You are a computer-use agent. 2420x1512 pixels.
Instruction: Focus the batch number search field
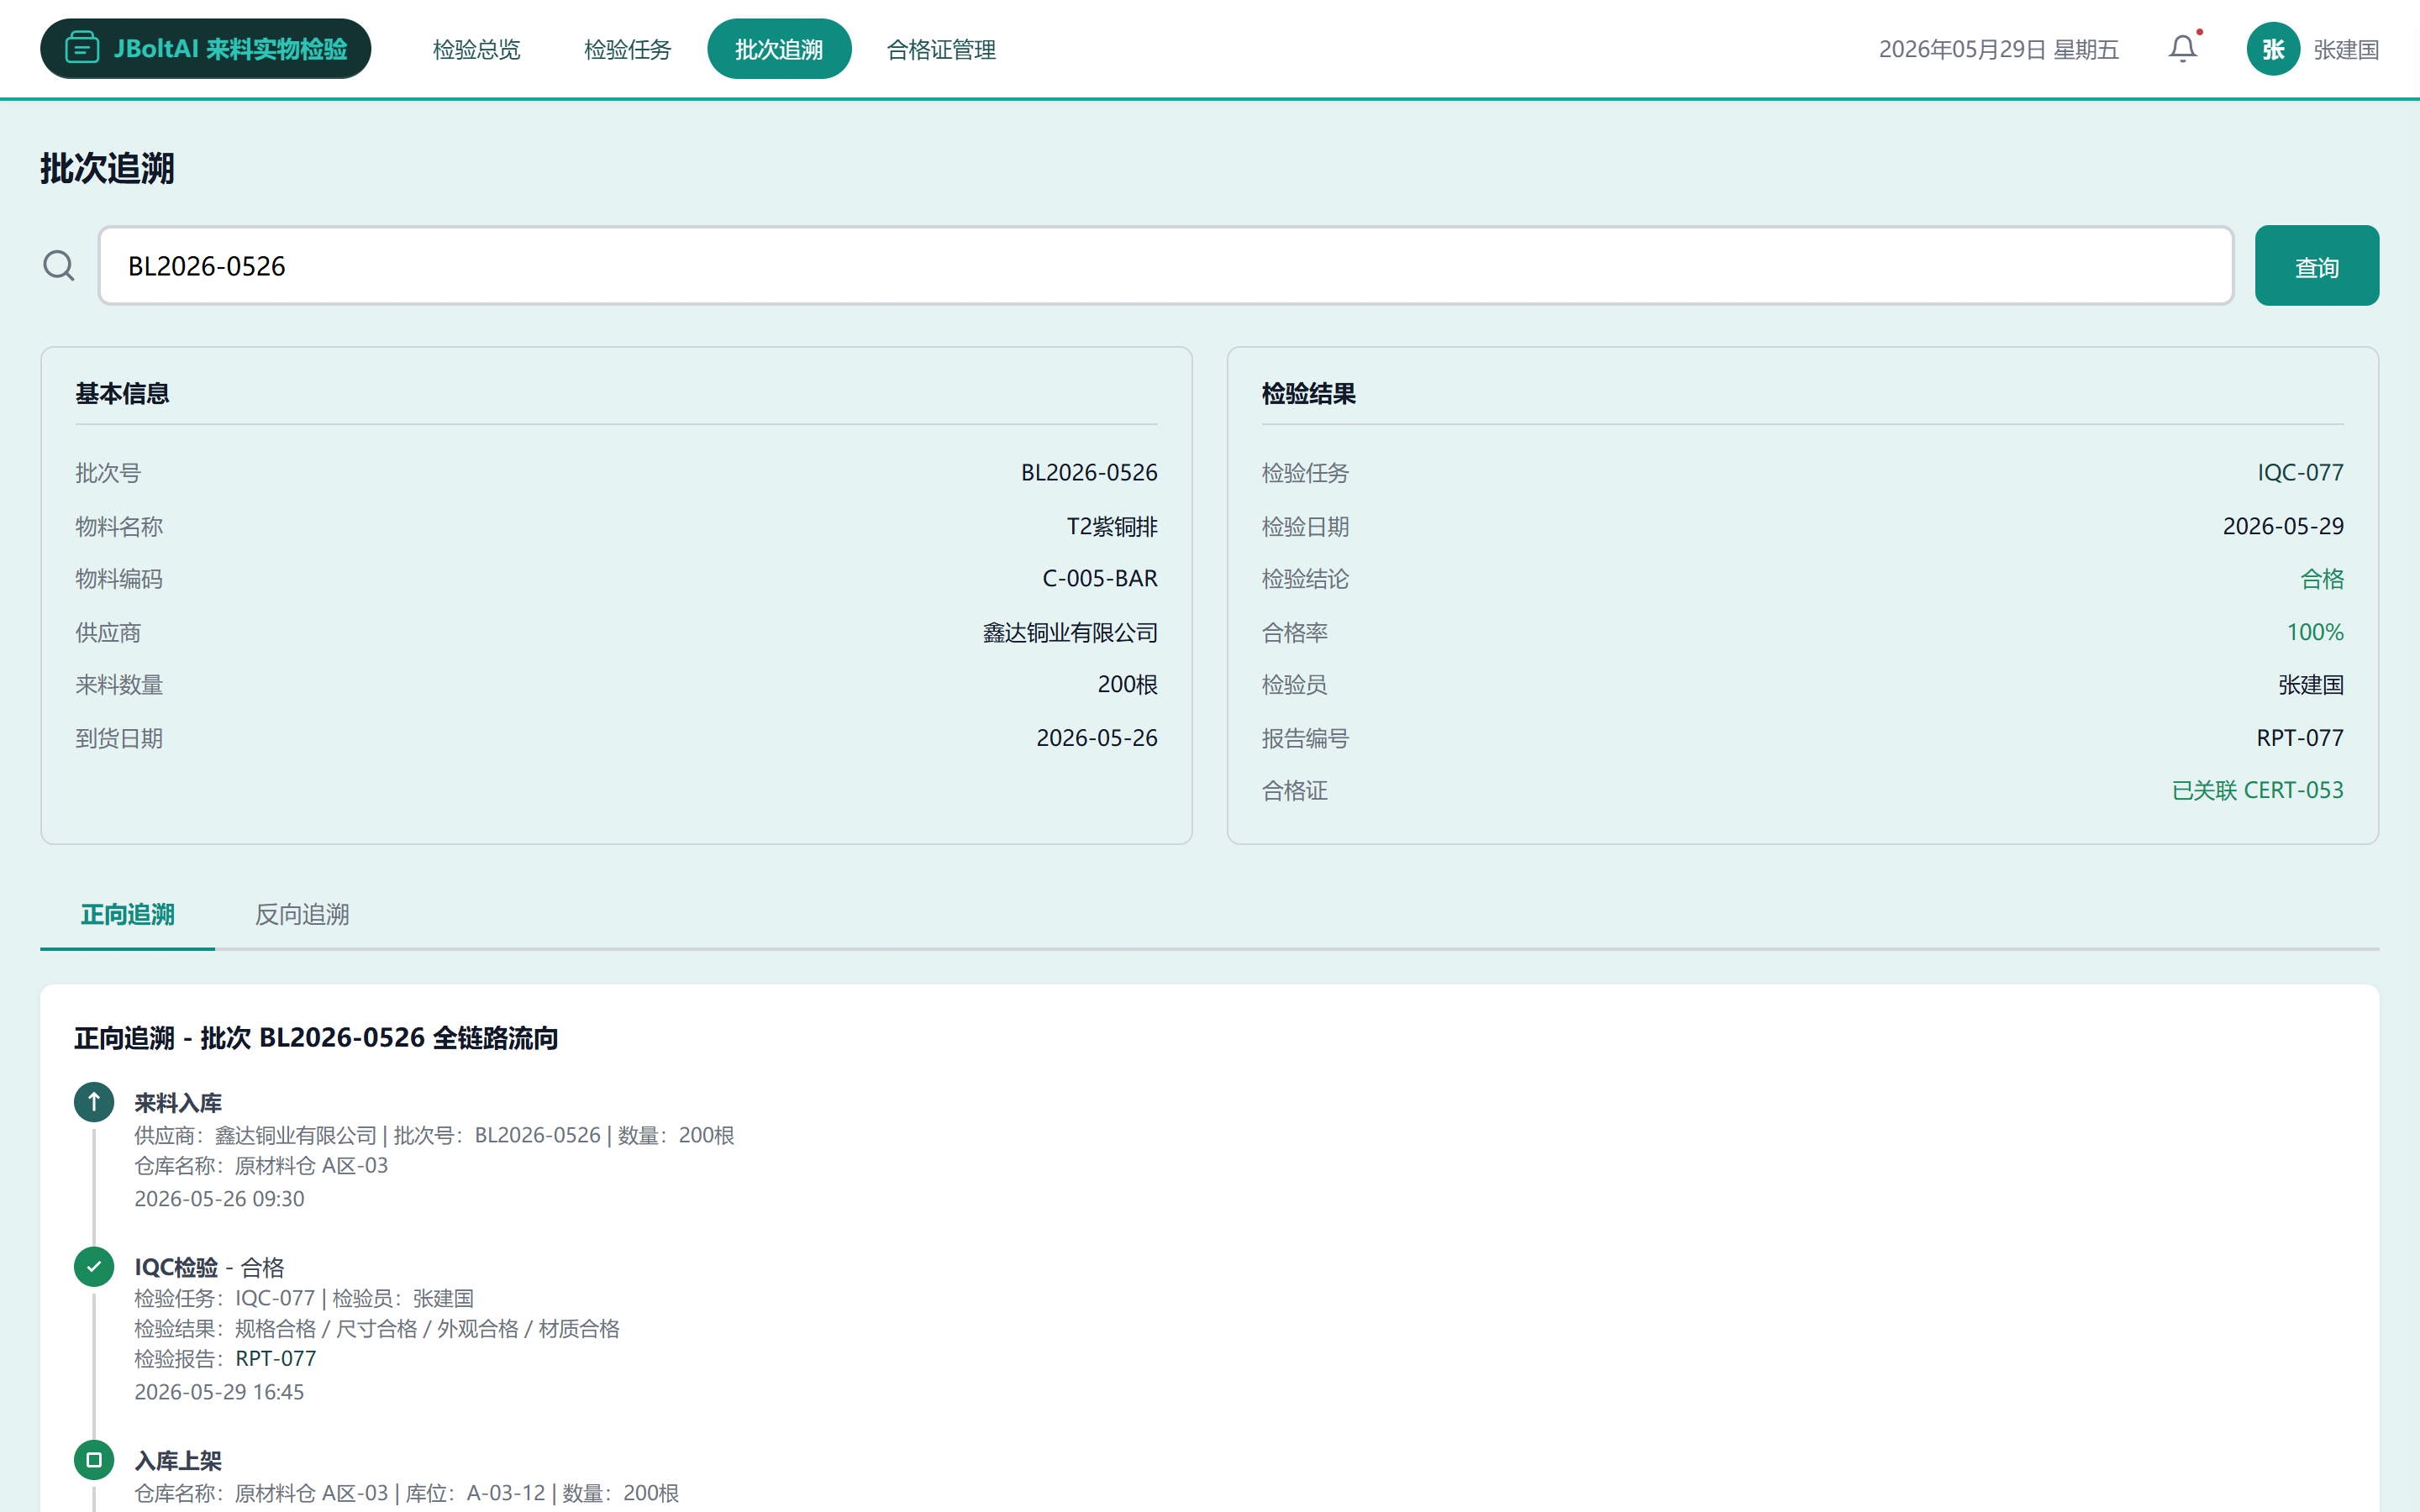click(x=1166, y=265)
